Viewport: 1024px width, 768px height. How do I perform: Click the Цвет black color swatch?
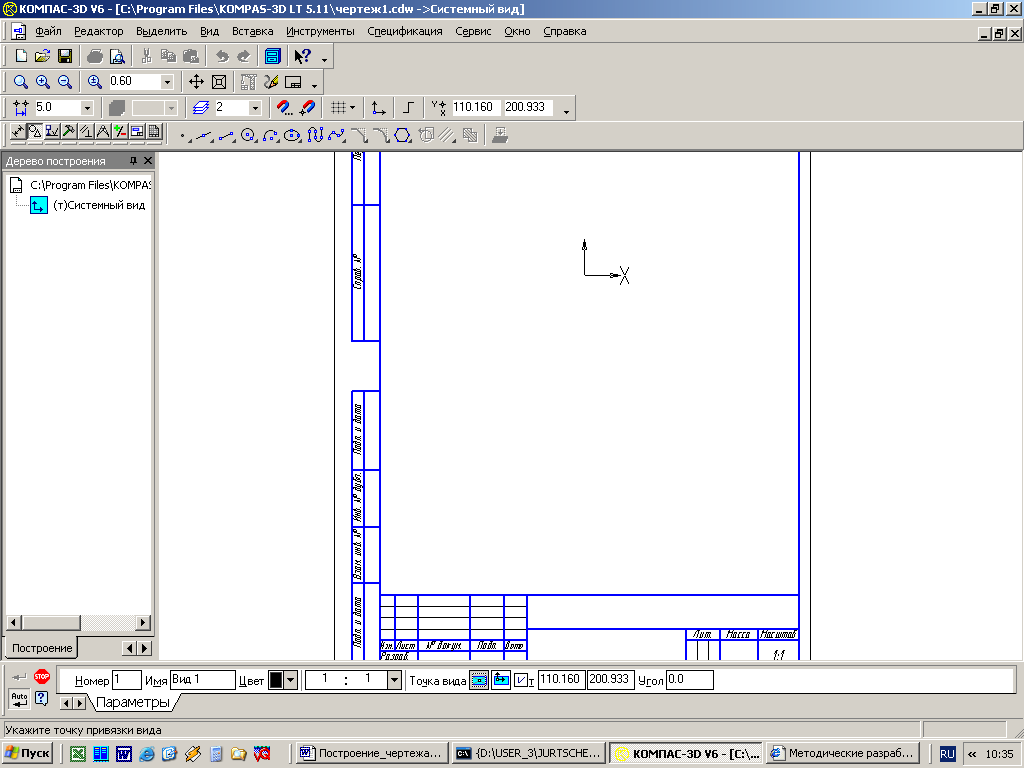(277, 680)
